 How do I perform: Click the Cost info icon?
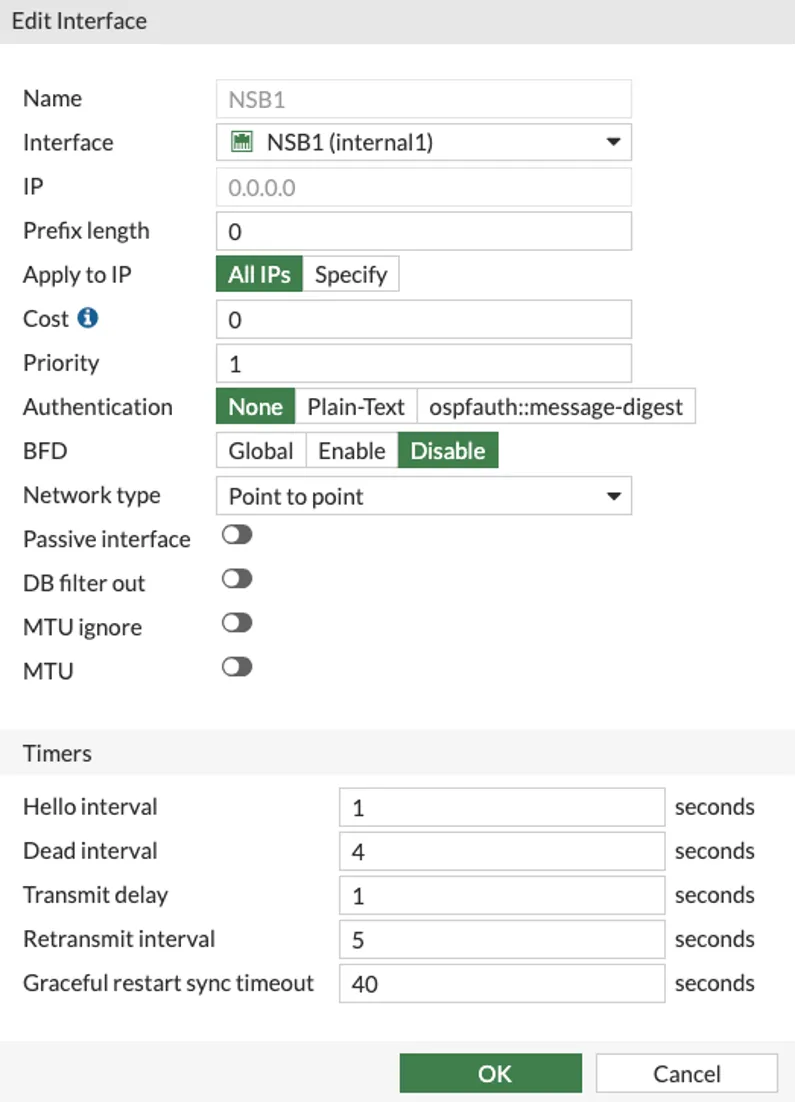click(x=88, y=318)
